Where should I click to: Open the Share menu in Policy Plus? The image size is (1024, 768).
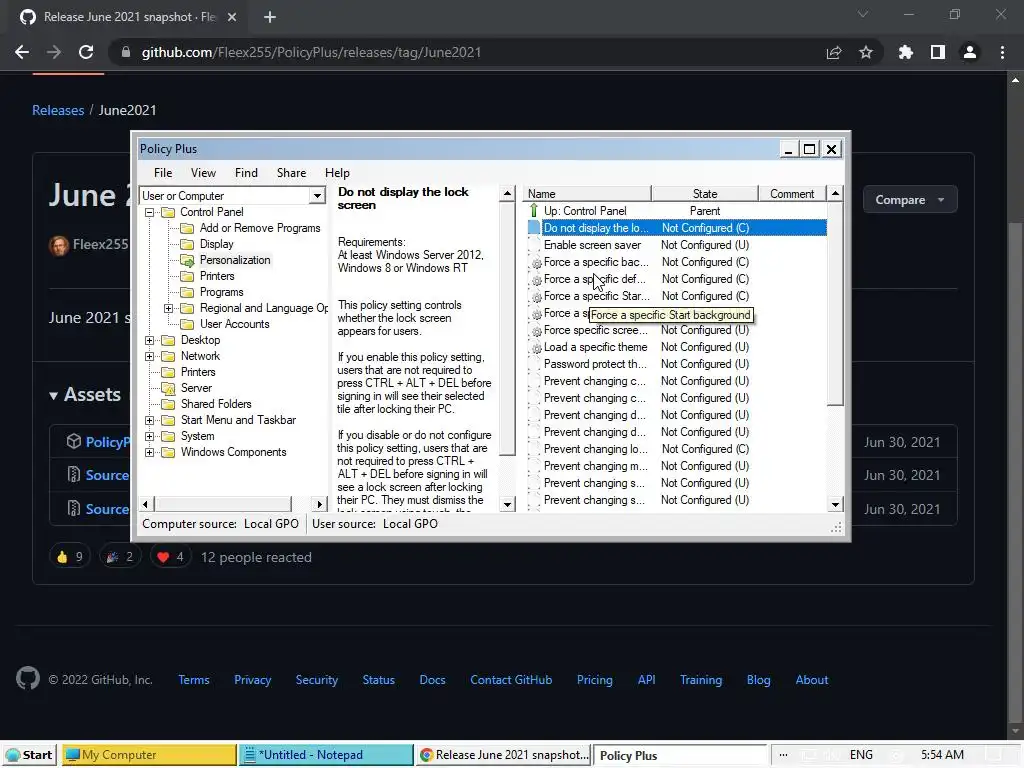(x=291, y=173)
